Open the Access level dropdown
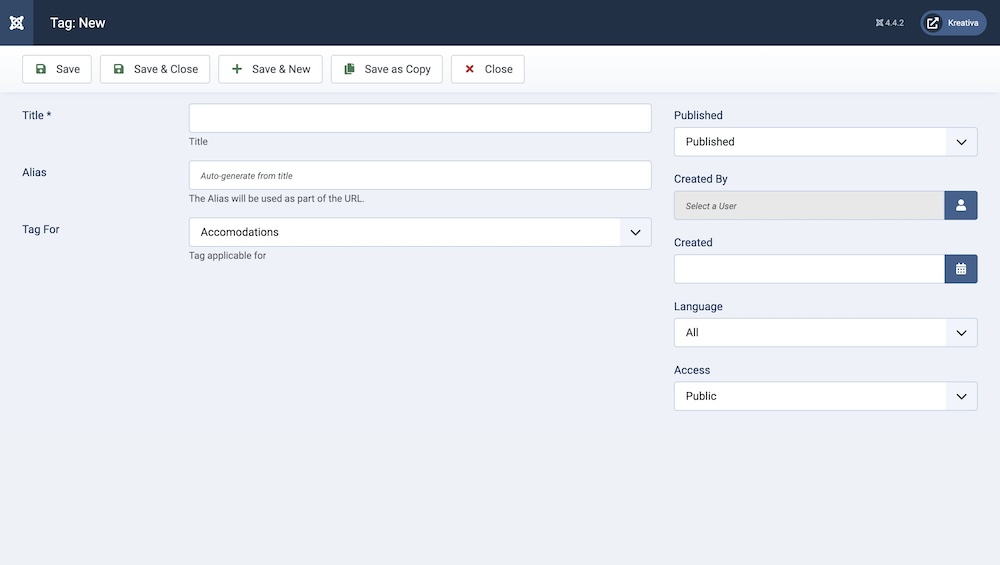This screenshot has width=1000, height=565. tap(825, 396)
